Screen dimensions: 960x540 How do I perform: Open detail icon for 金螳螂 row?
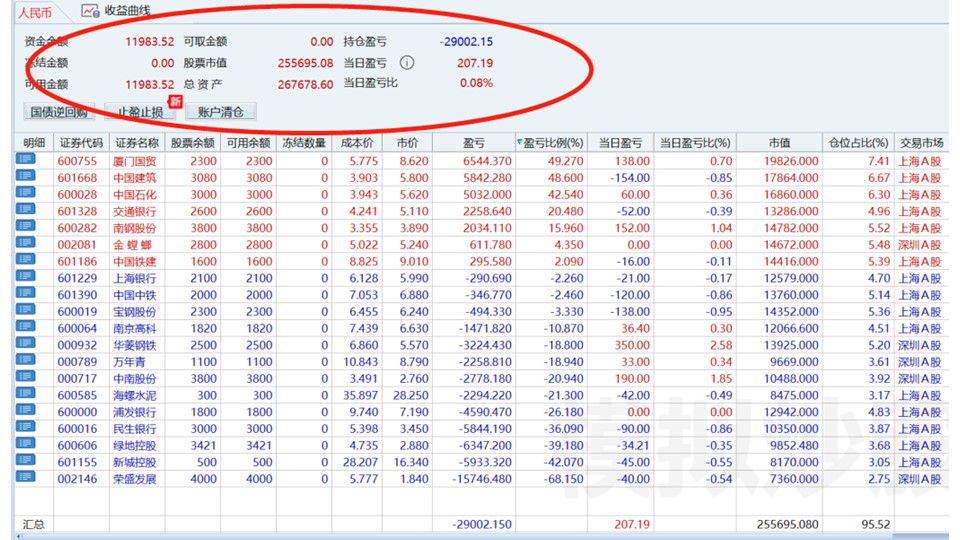click(26, 243)
